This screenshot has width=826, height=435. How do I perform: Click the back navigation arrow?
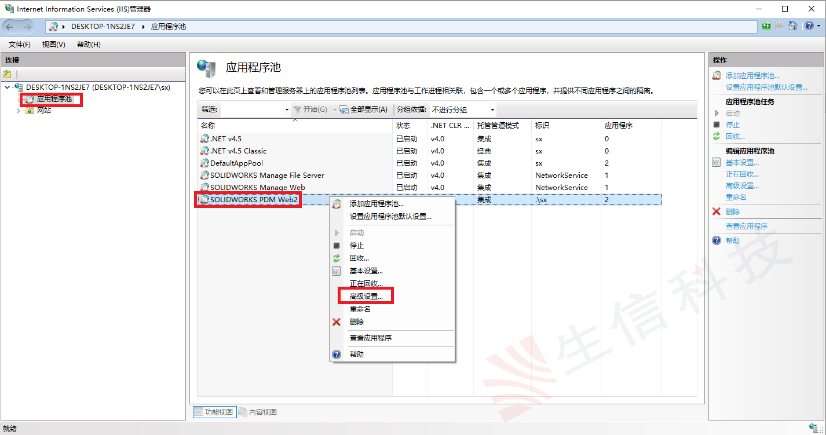10,26
